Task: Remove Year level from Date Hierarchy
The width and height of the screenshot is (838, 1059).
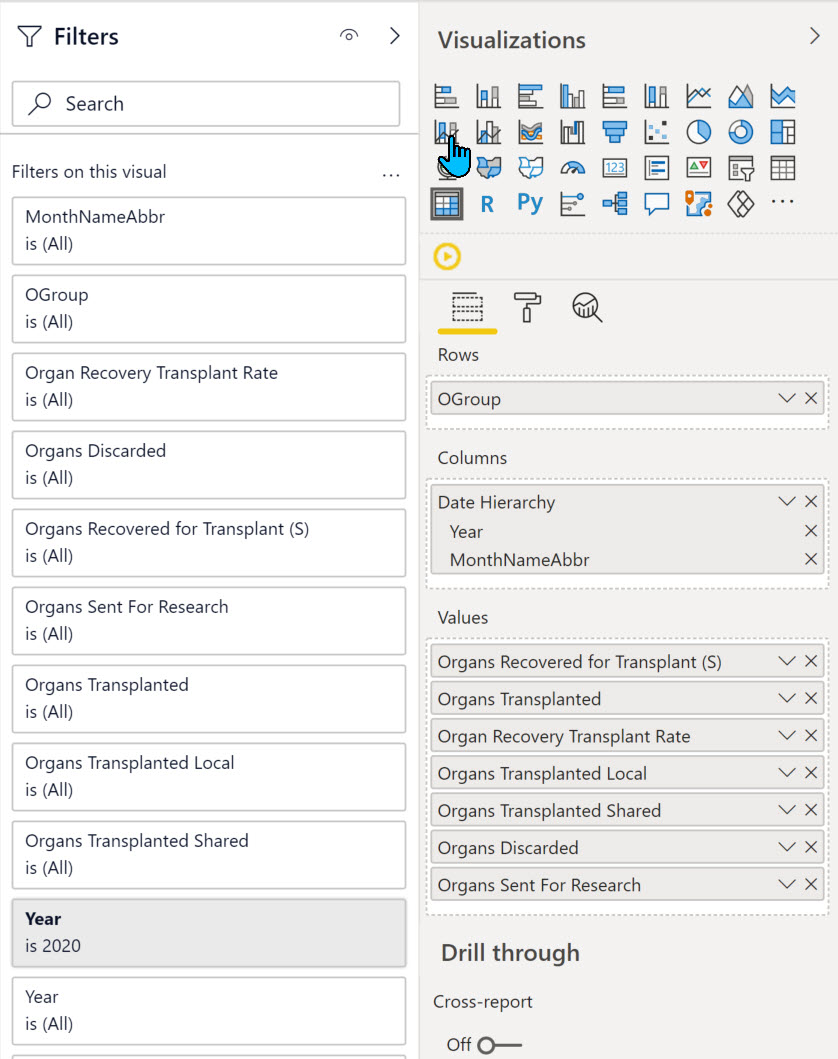Action: 811,531
